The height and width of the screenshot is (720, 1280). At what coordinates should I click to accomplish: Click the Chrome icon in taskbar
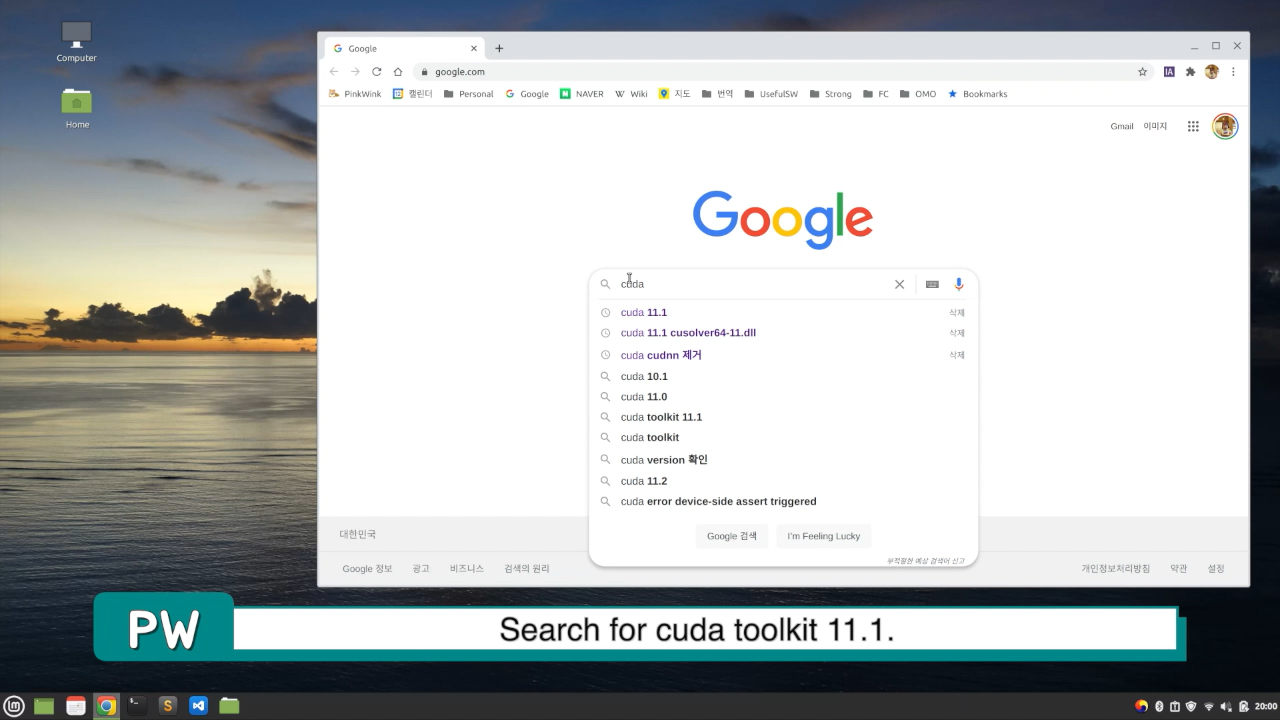pyautogui.click(x=106, y=706)
